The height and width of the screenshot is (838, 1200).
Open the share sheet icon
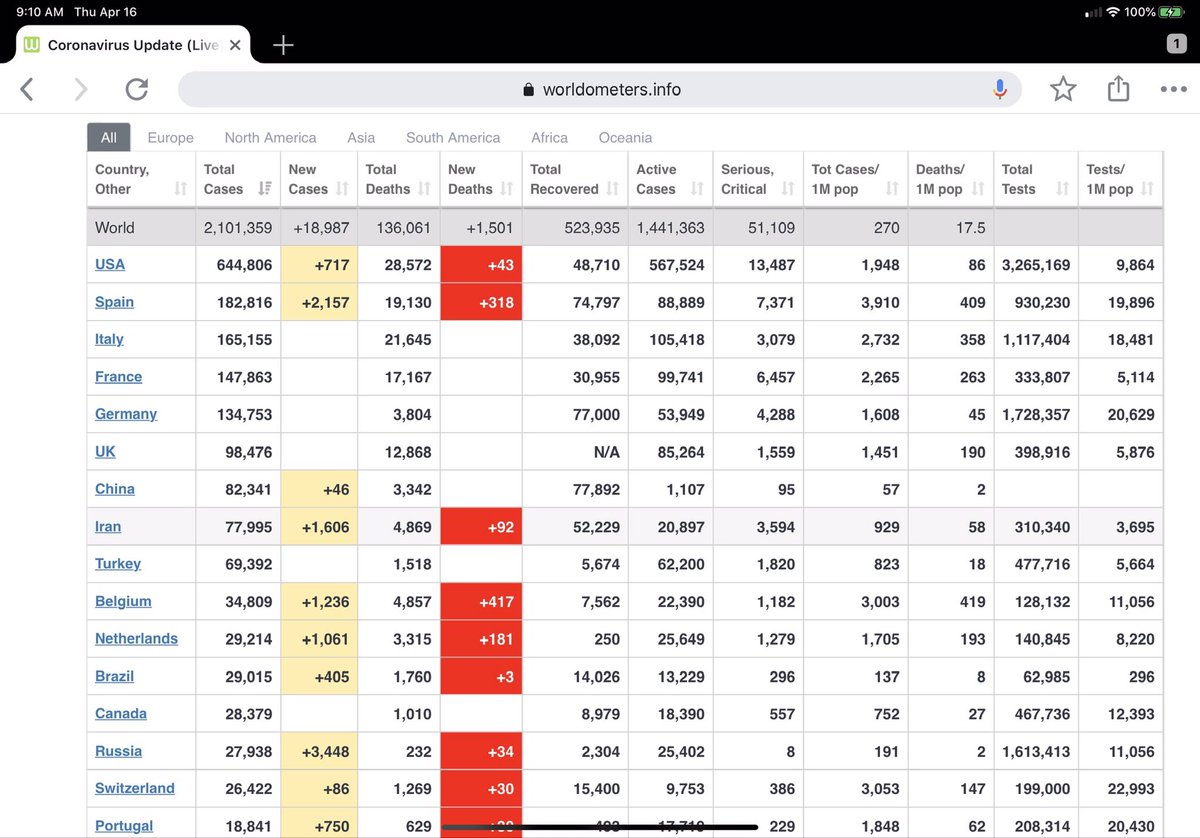click(1118, 89)
